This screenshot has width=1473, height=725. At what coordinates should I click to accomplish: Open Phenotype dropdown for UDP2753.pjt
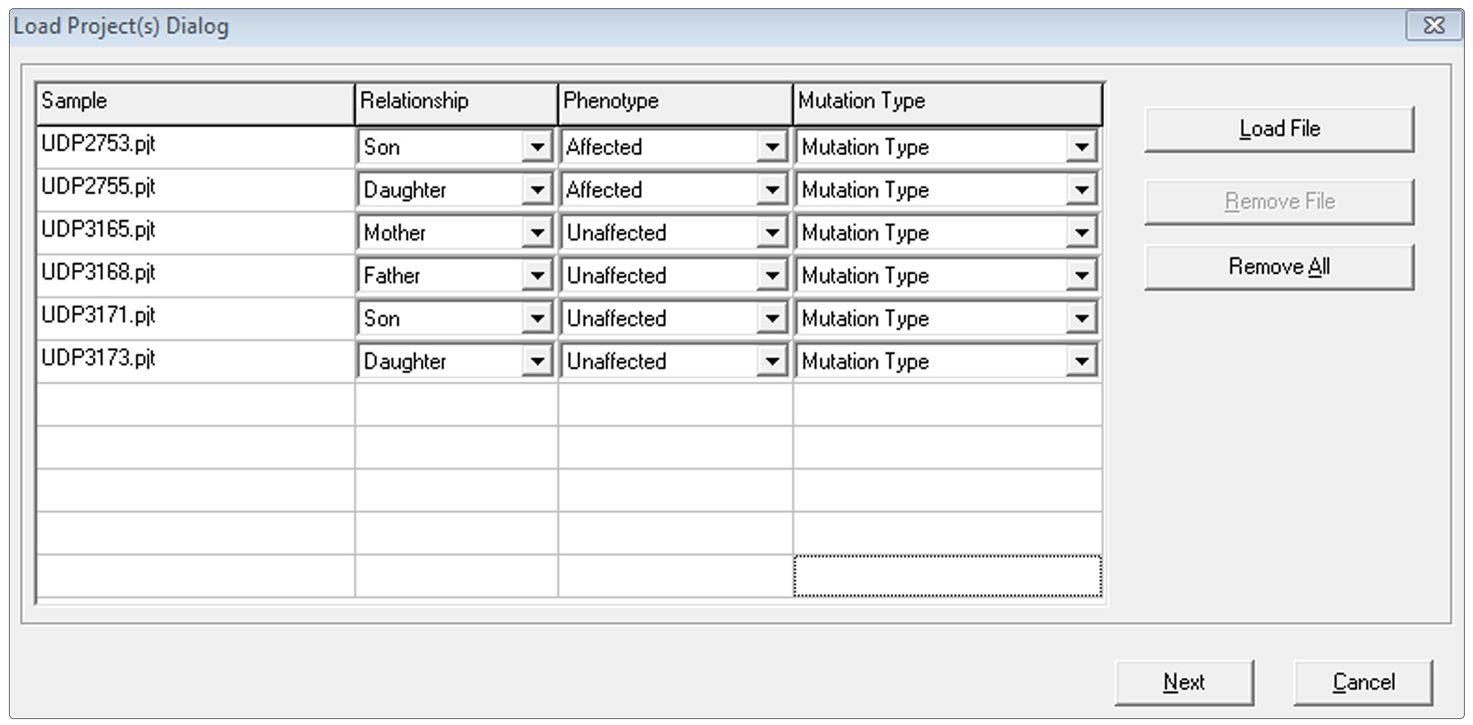(771, 148)
